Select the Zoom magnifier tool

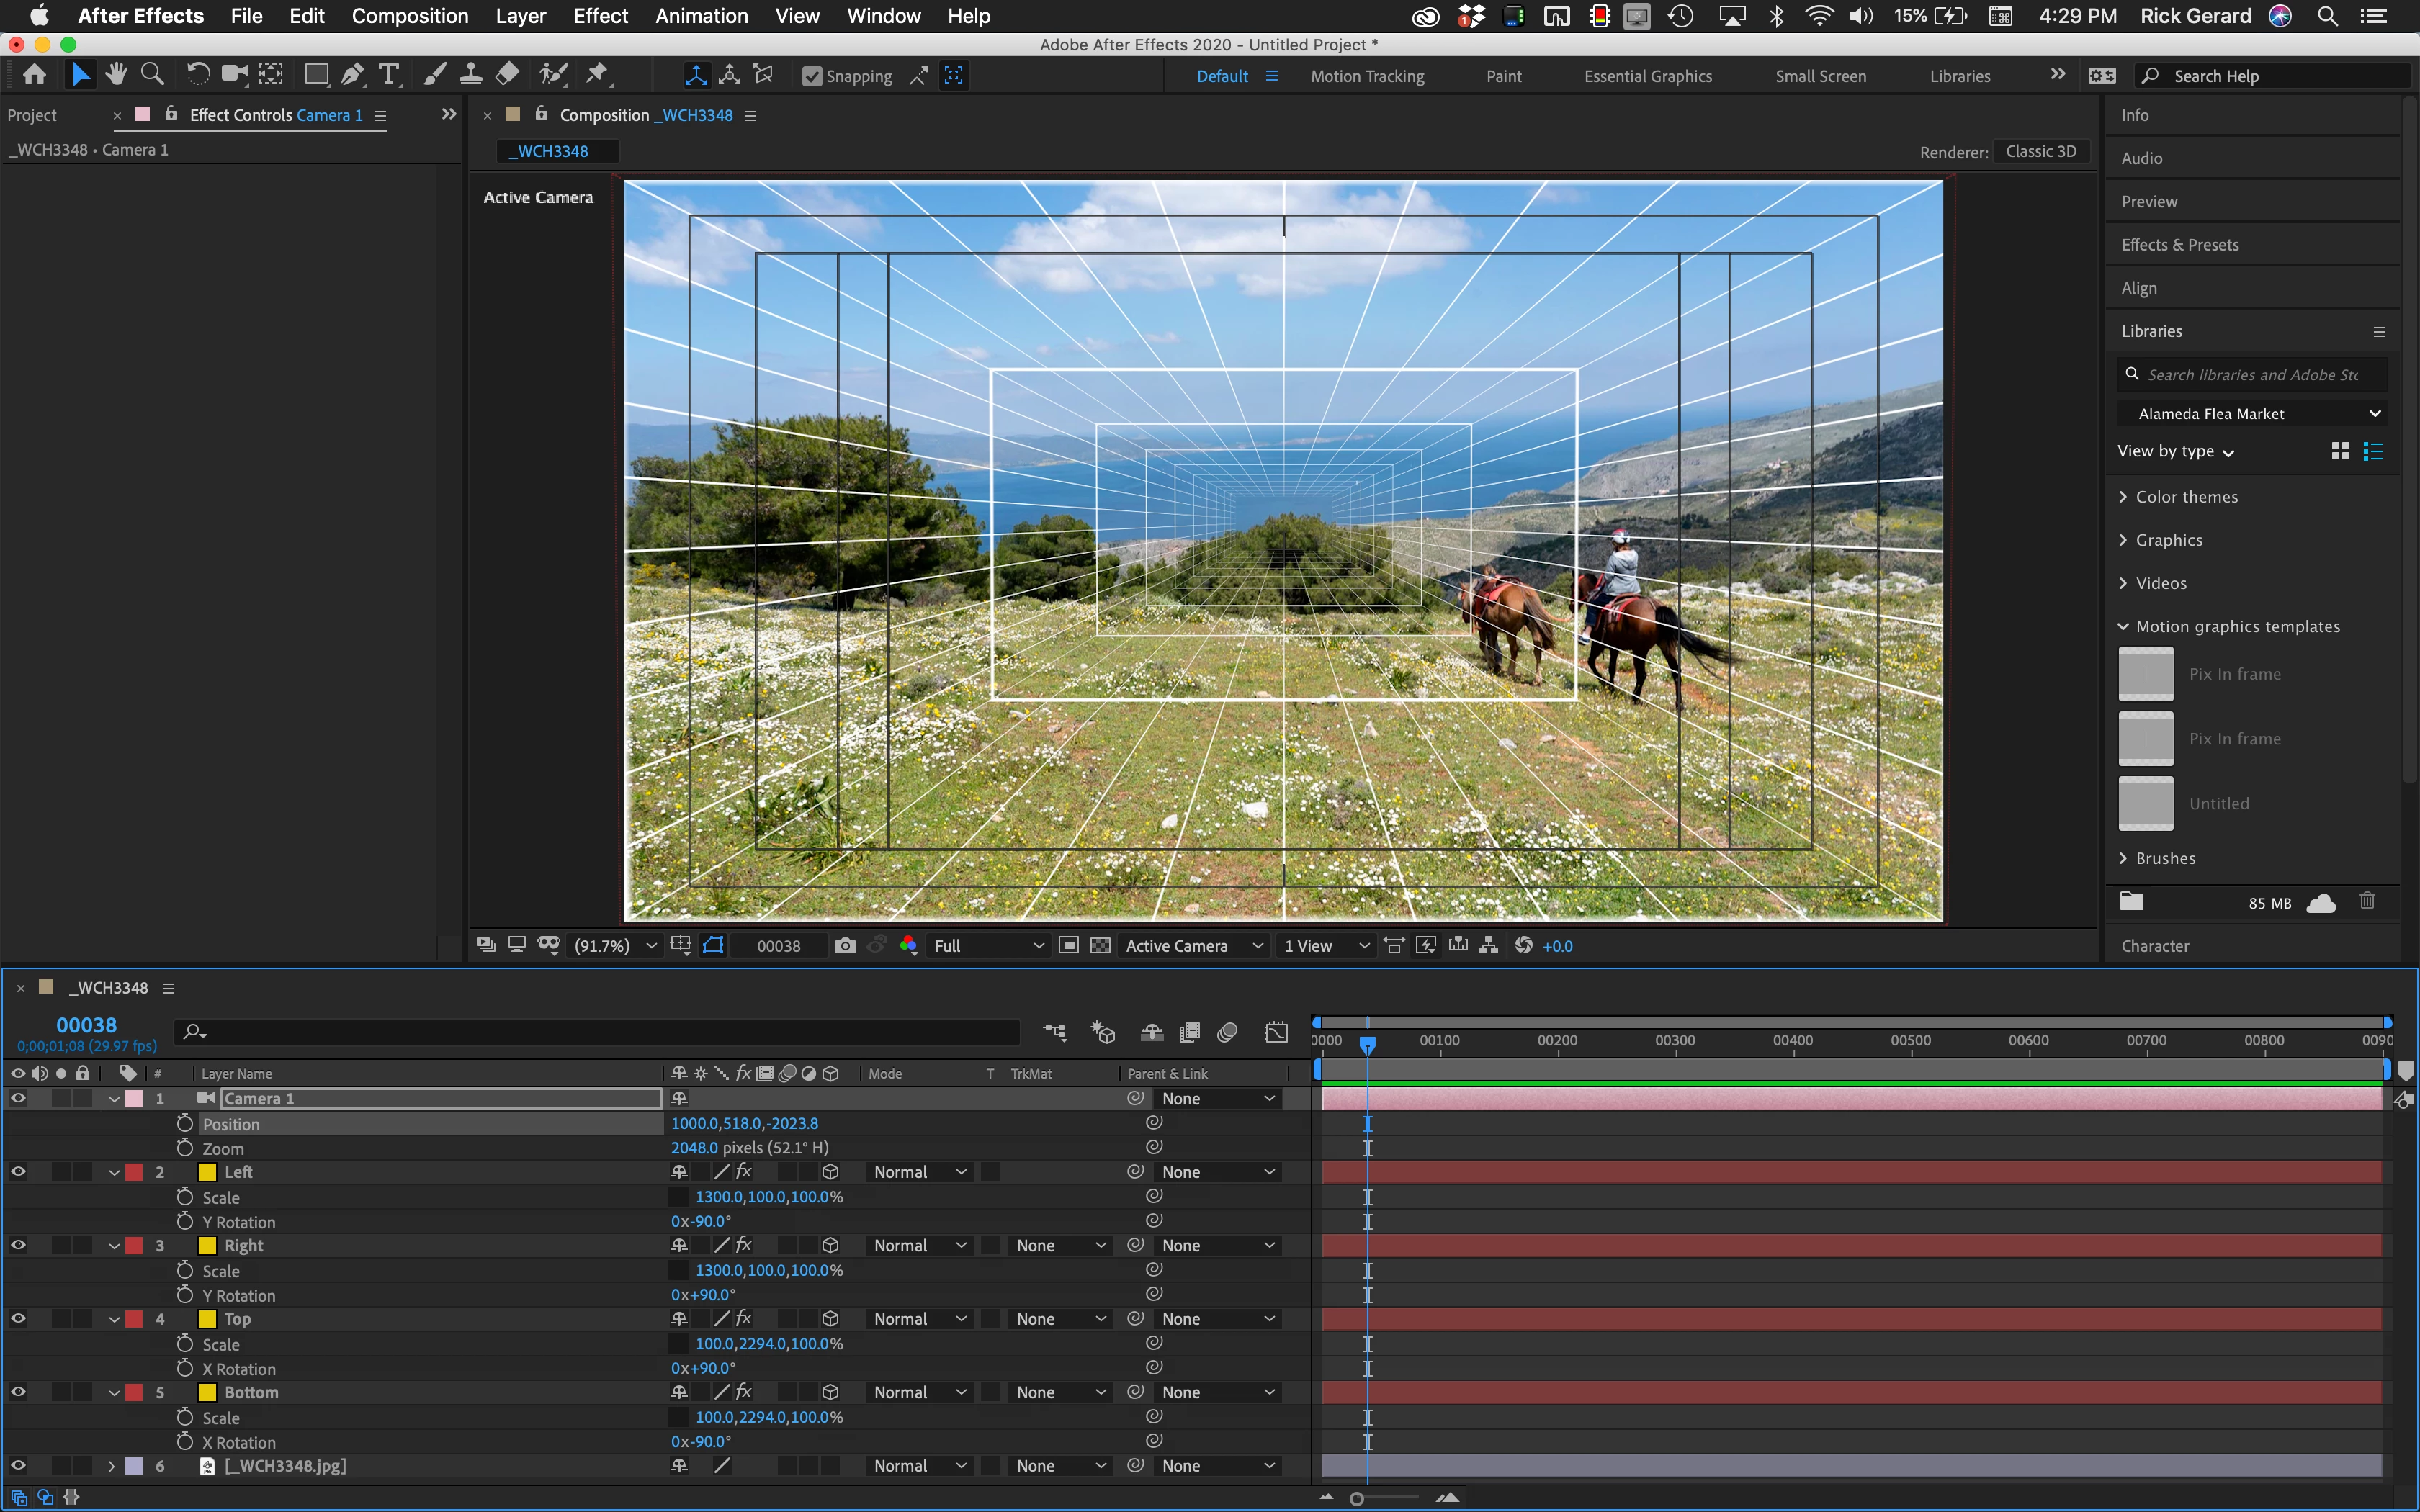[152, 75]
